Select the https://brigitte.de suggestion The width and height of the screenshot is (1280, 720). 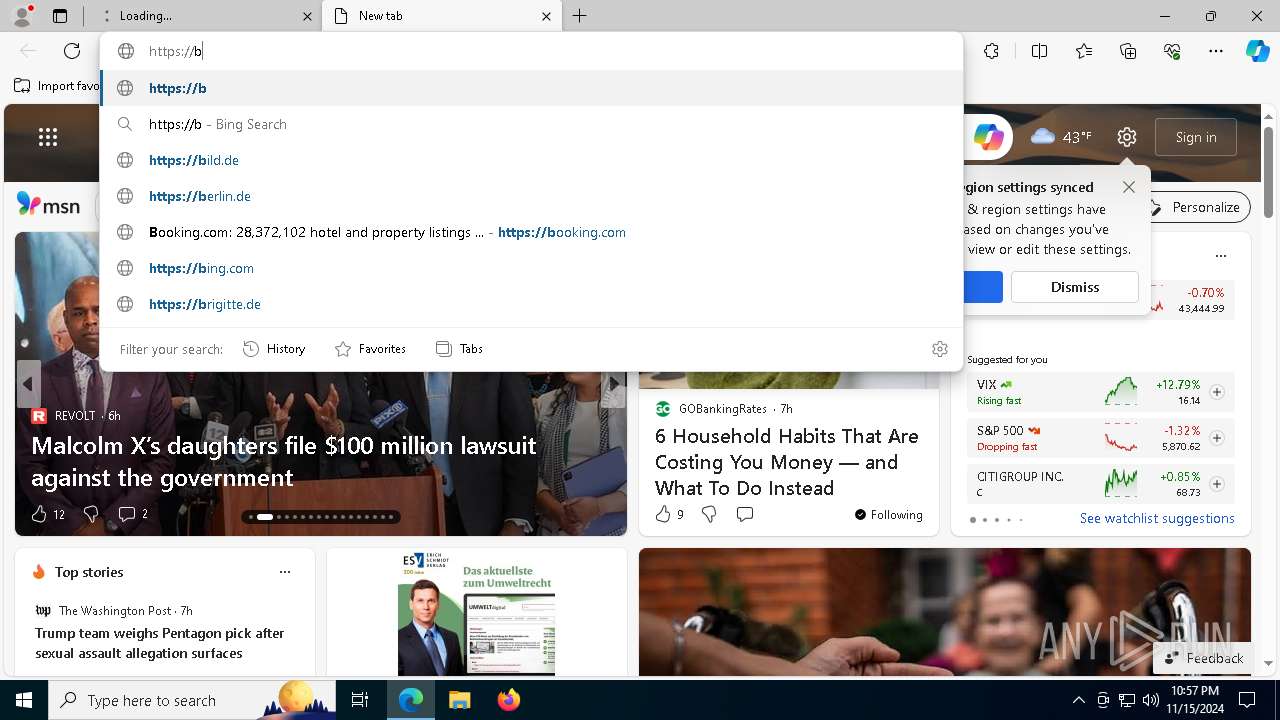532,304
